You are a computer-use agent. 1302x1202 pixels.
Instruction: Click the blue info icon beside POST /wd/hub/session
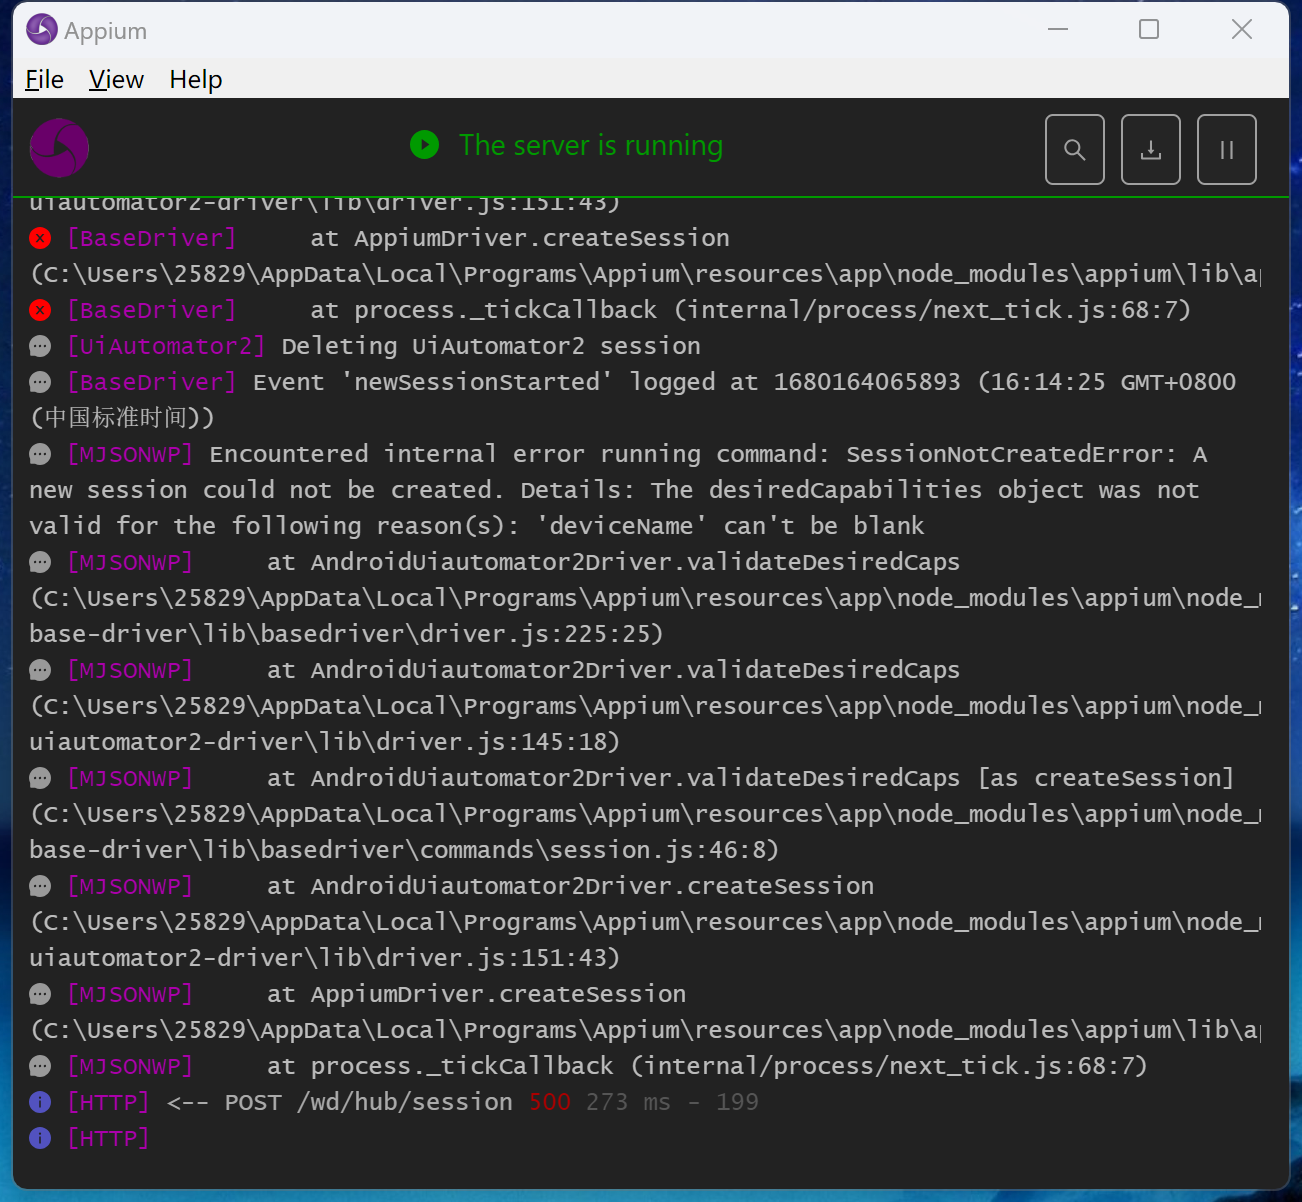point(40,1102)
